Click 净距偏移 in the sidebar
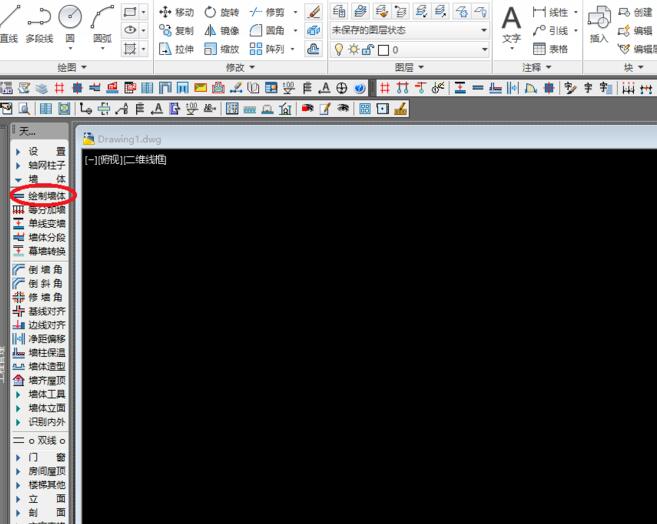 39,338
